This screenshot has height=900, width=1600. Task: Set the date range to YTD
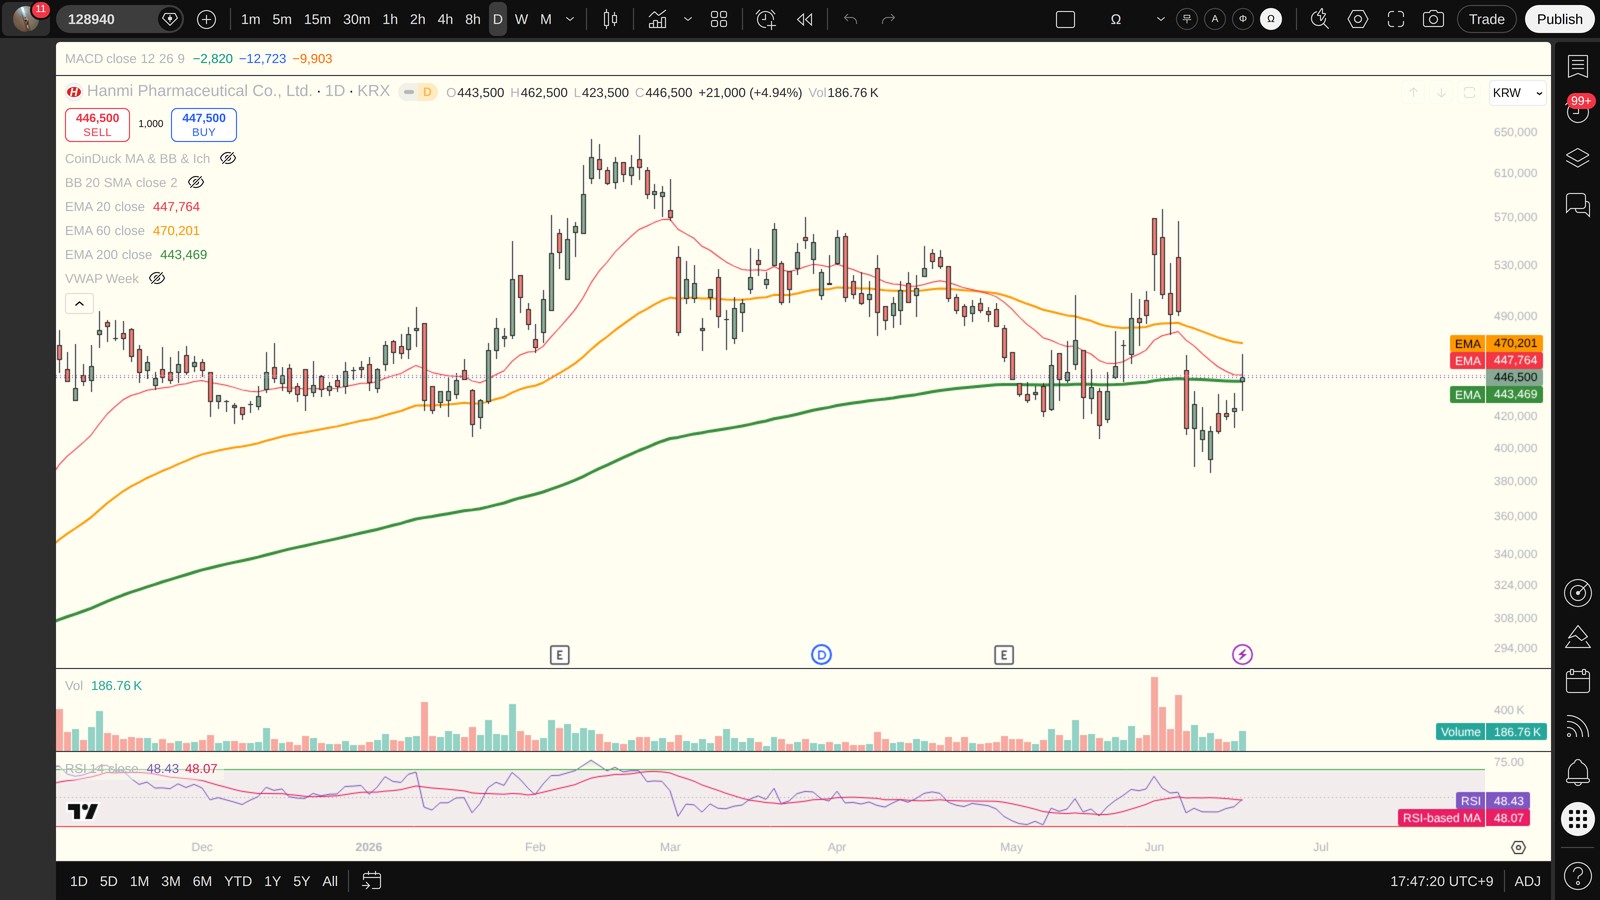point(238,881)
